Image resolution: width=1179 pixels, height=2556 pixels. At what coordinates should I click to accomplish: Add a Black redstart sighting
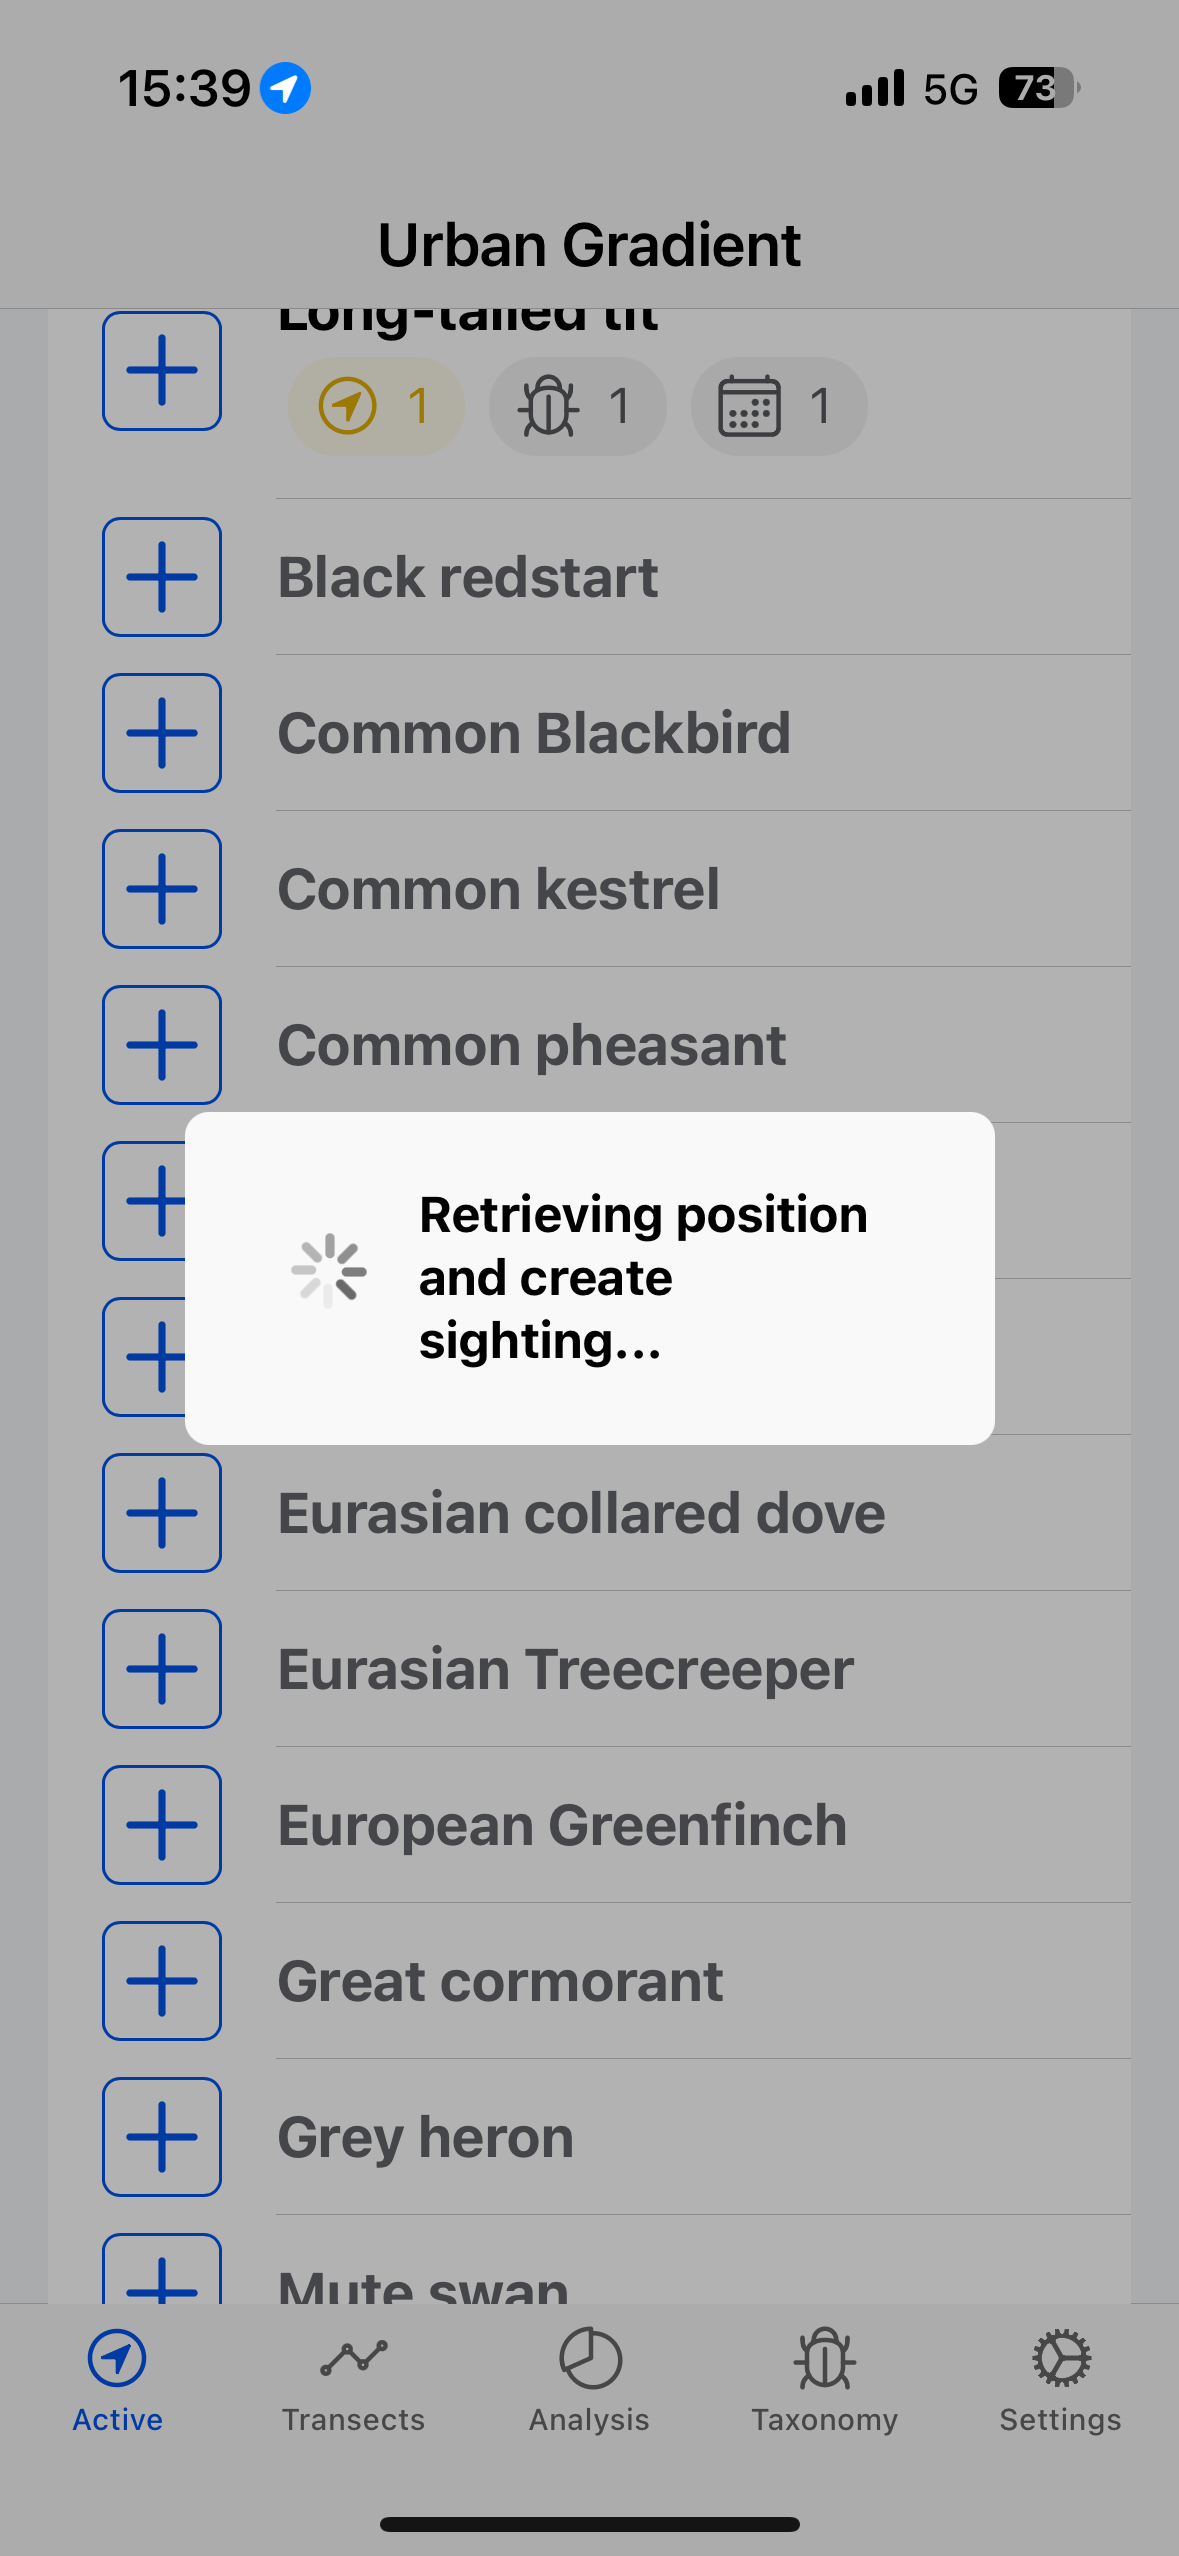162,577
